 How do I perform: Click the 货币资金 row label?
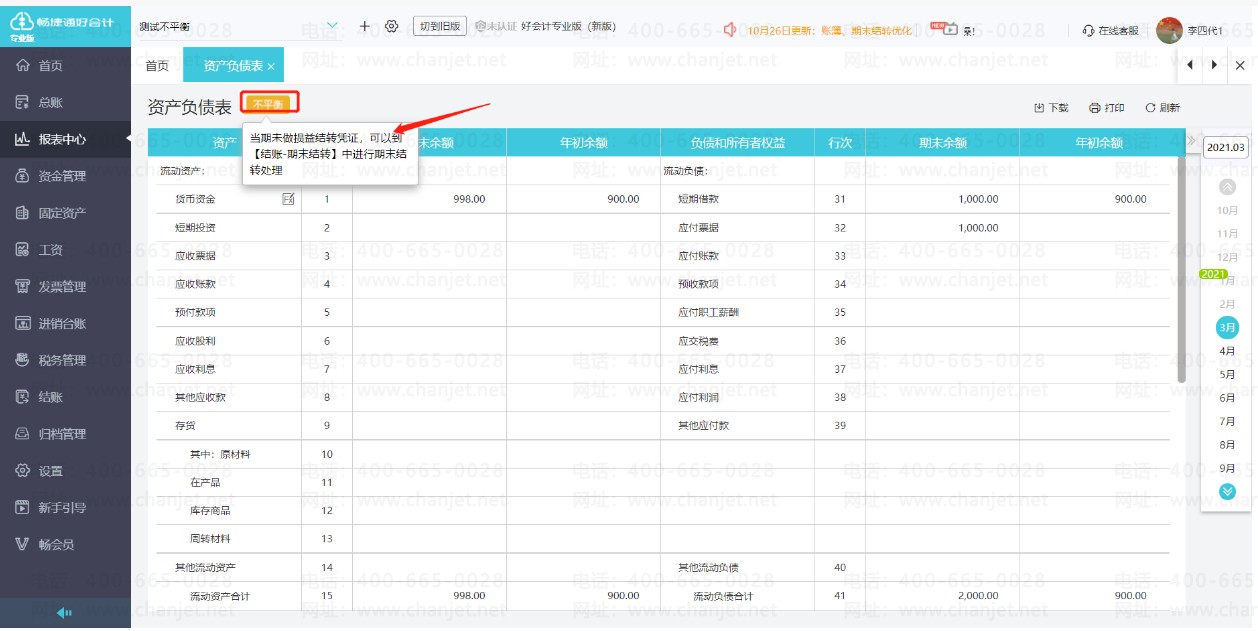(195, 199)
